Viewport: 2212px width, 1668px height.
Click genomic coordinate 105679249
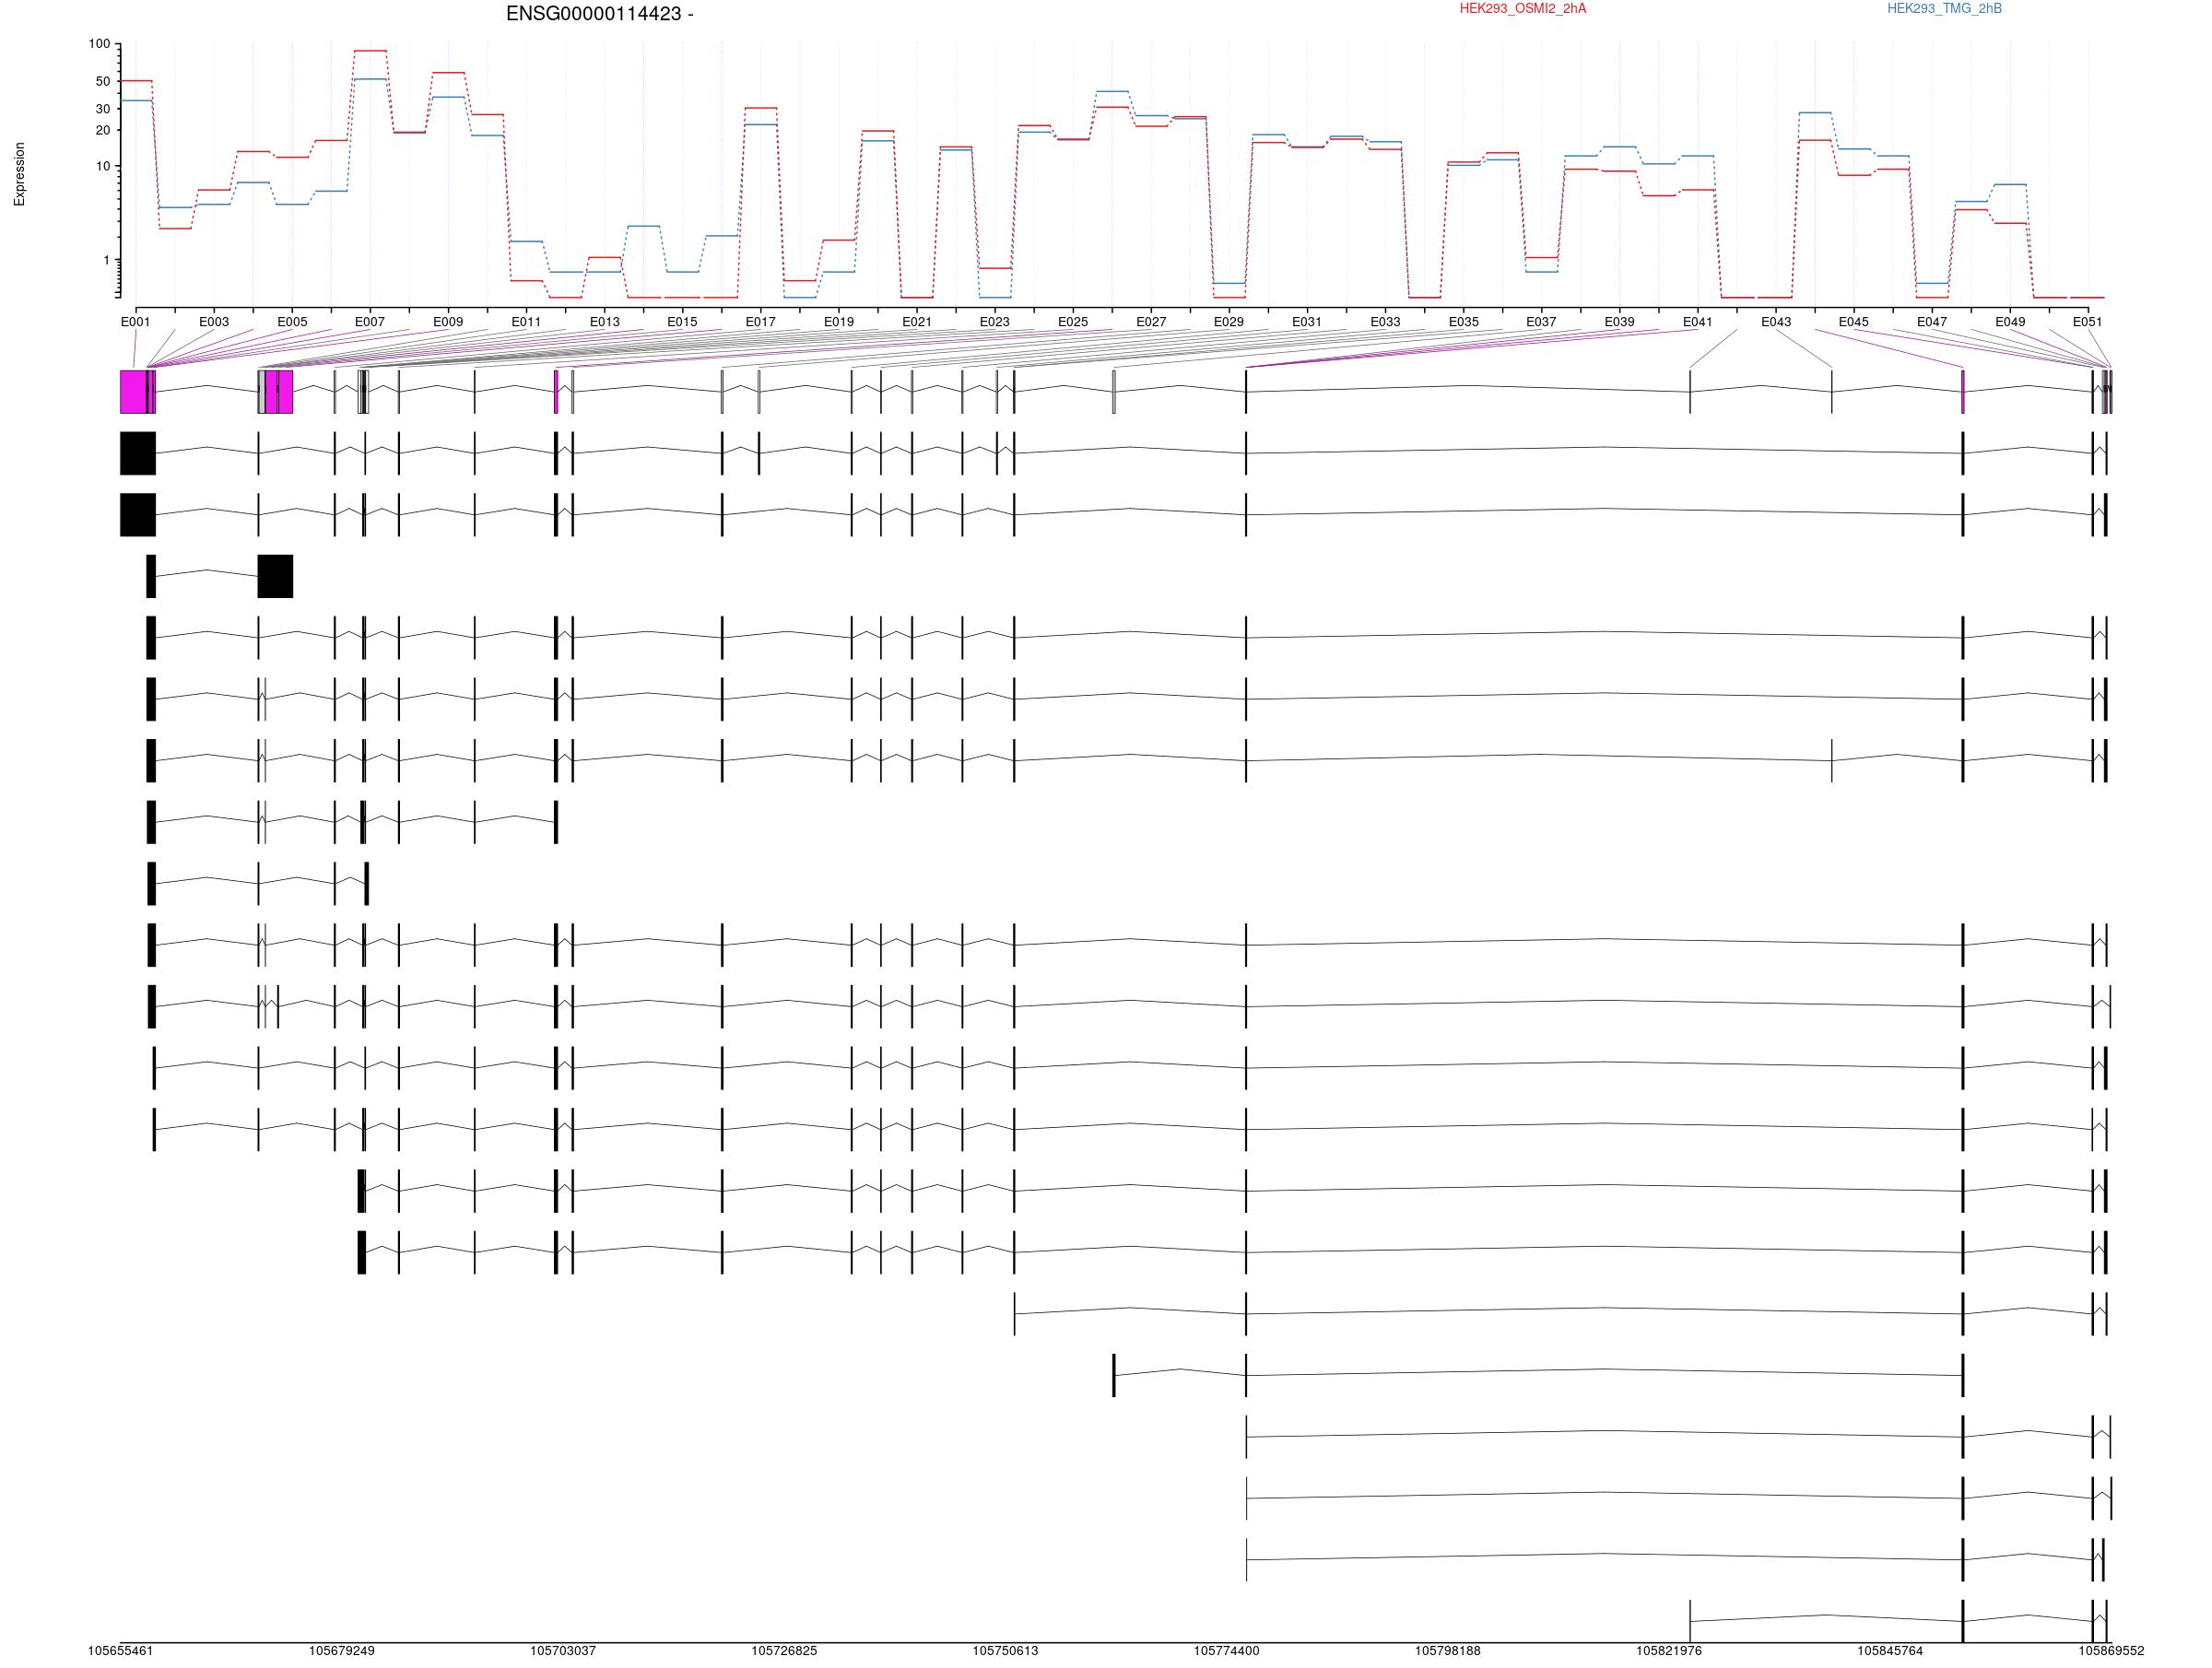(342, 1651)
